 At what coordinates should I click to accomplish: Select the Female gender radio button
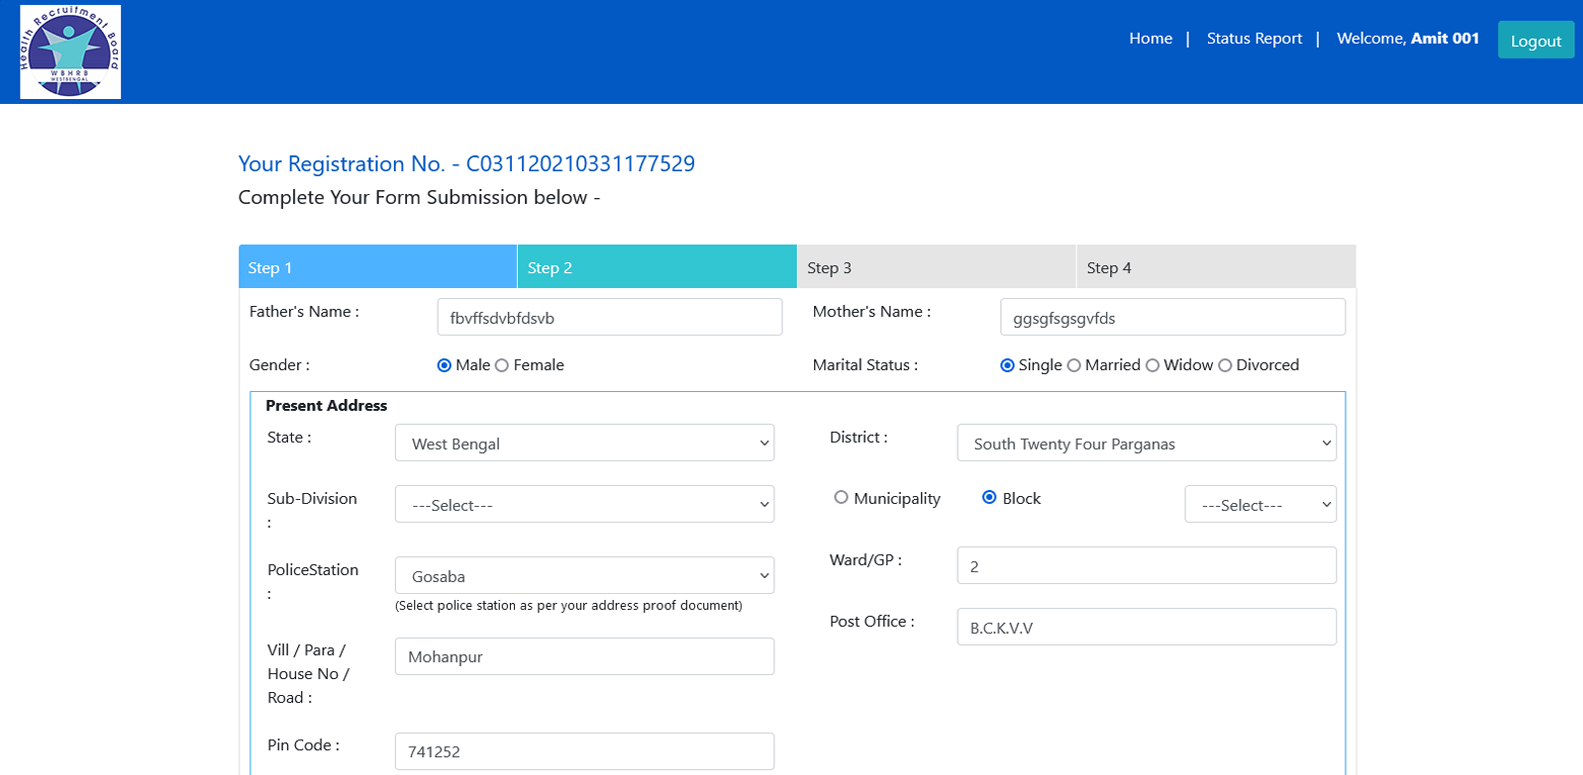[502, 366]
